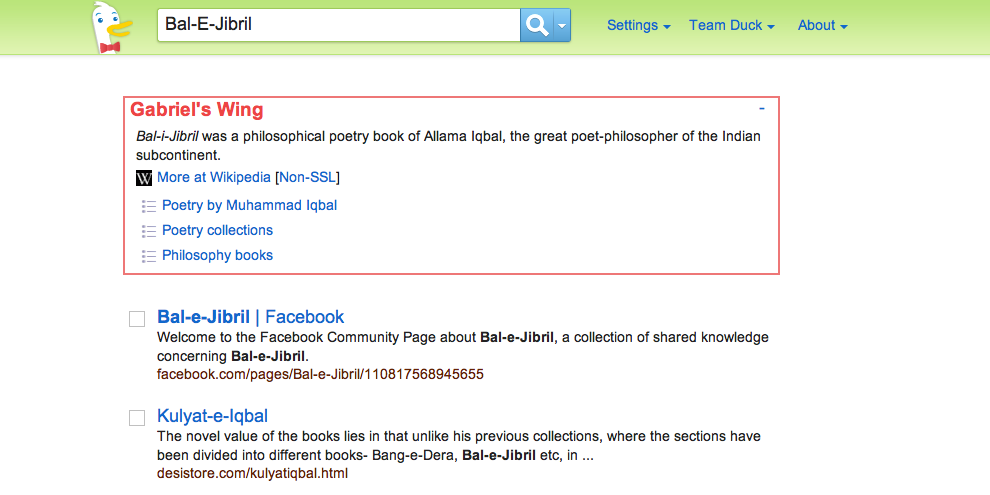Open the Gabriel's Wing heading link
This screenshot has height=495, width=990.
196,110
